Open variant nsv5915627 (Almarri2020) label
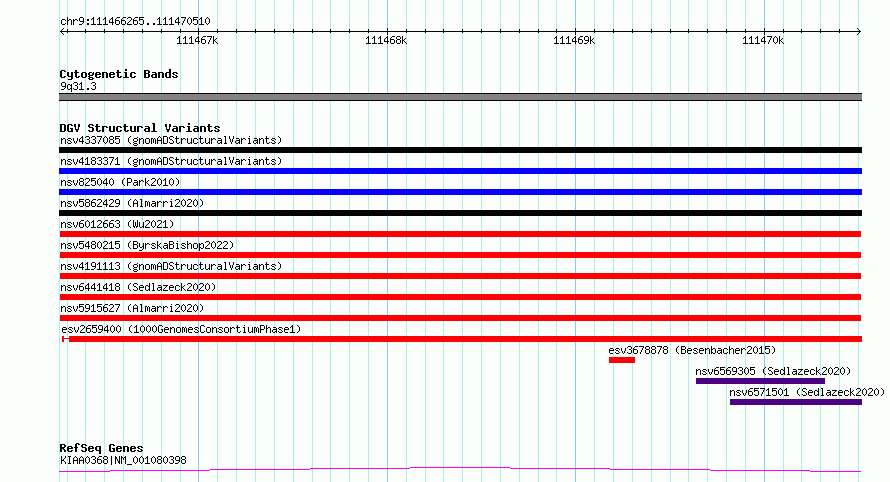Image resolution: width=890 pixels, height=482 pixels. pyautogui.click(x=132, y=308)
